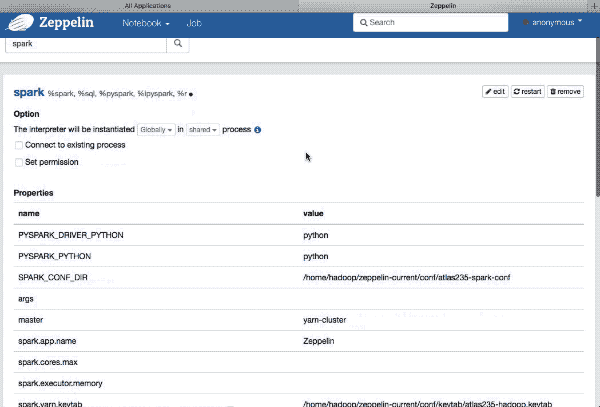Click the edit interpreter button

(x=495, y=92)
